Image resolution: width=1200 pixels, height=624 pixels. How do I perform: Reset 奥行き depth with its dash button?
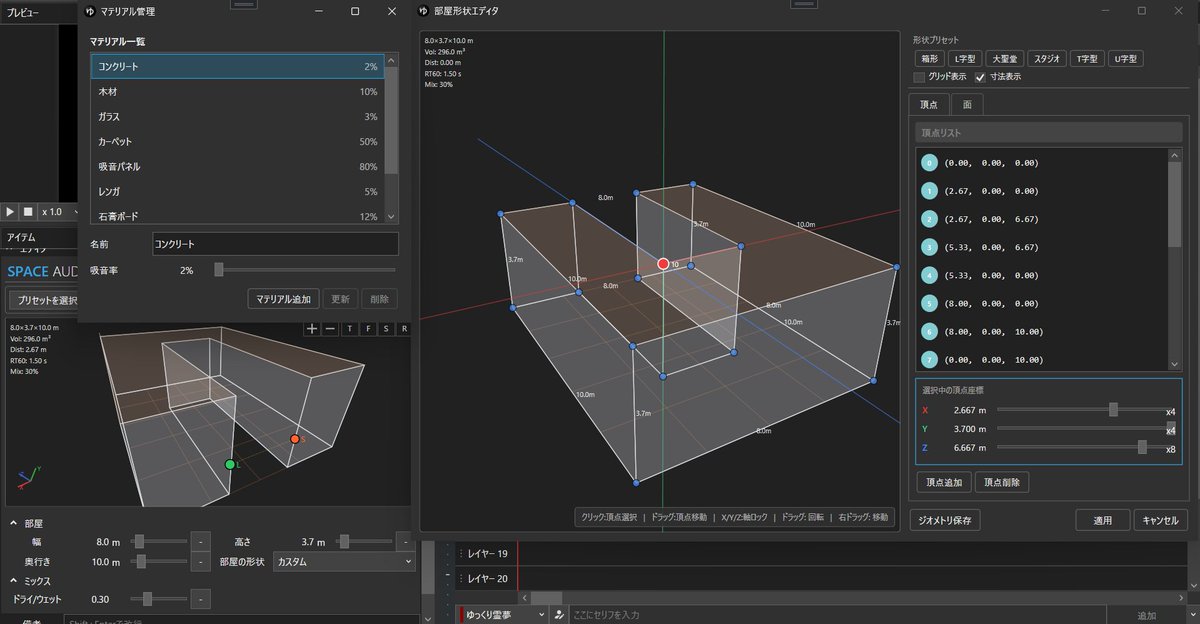coord(200,562)
